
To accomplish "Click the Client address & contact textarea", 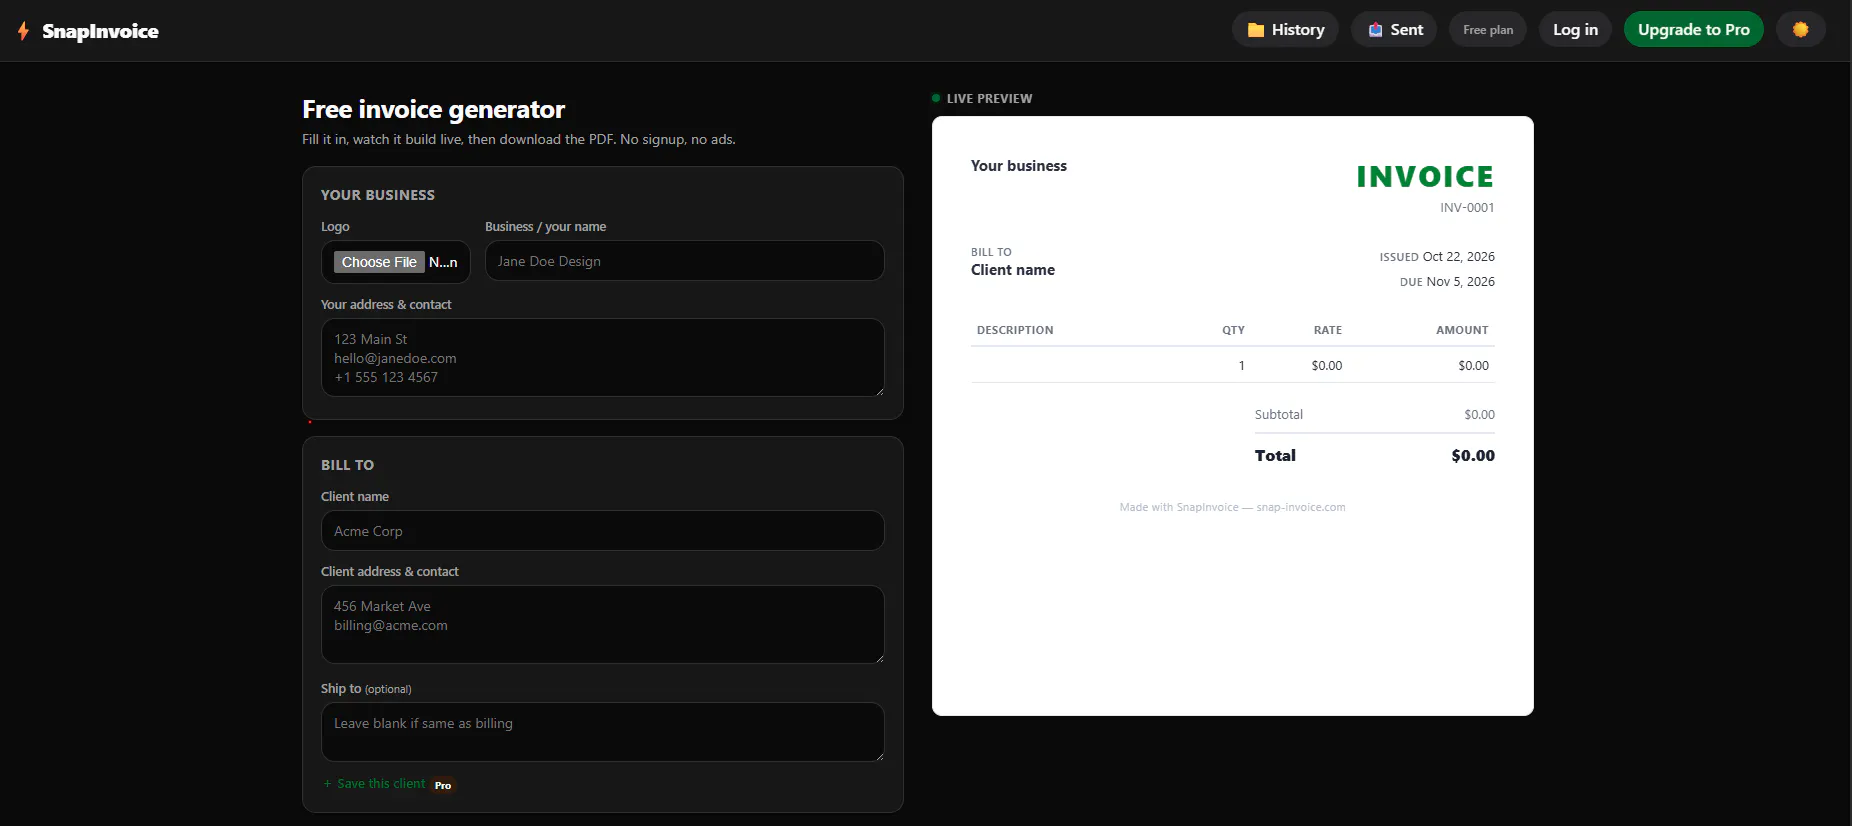I will coord(603,625).
